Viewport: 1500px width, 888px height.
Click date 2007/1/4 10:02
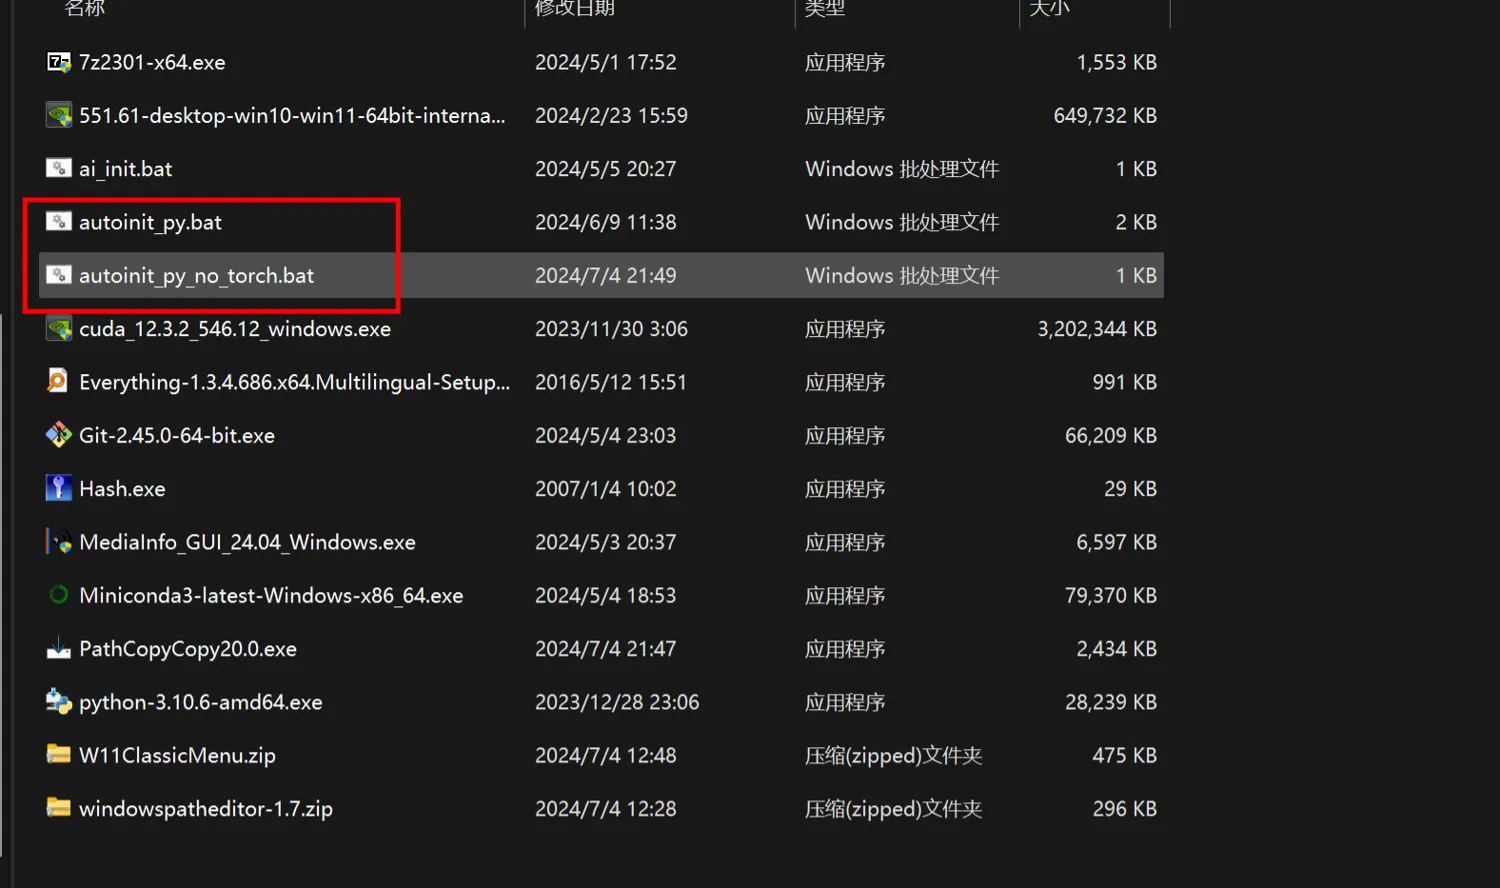tap(605, 489)
